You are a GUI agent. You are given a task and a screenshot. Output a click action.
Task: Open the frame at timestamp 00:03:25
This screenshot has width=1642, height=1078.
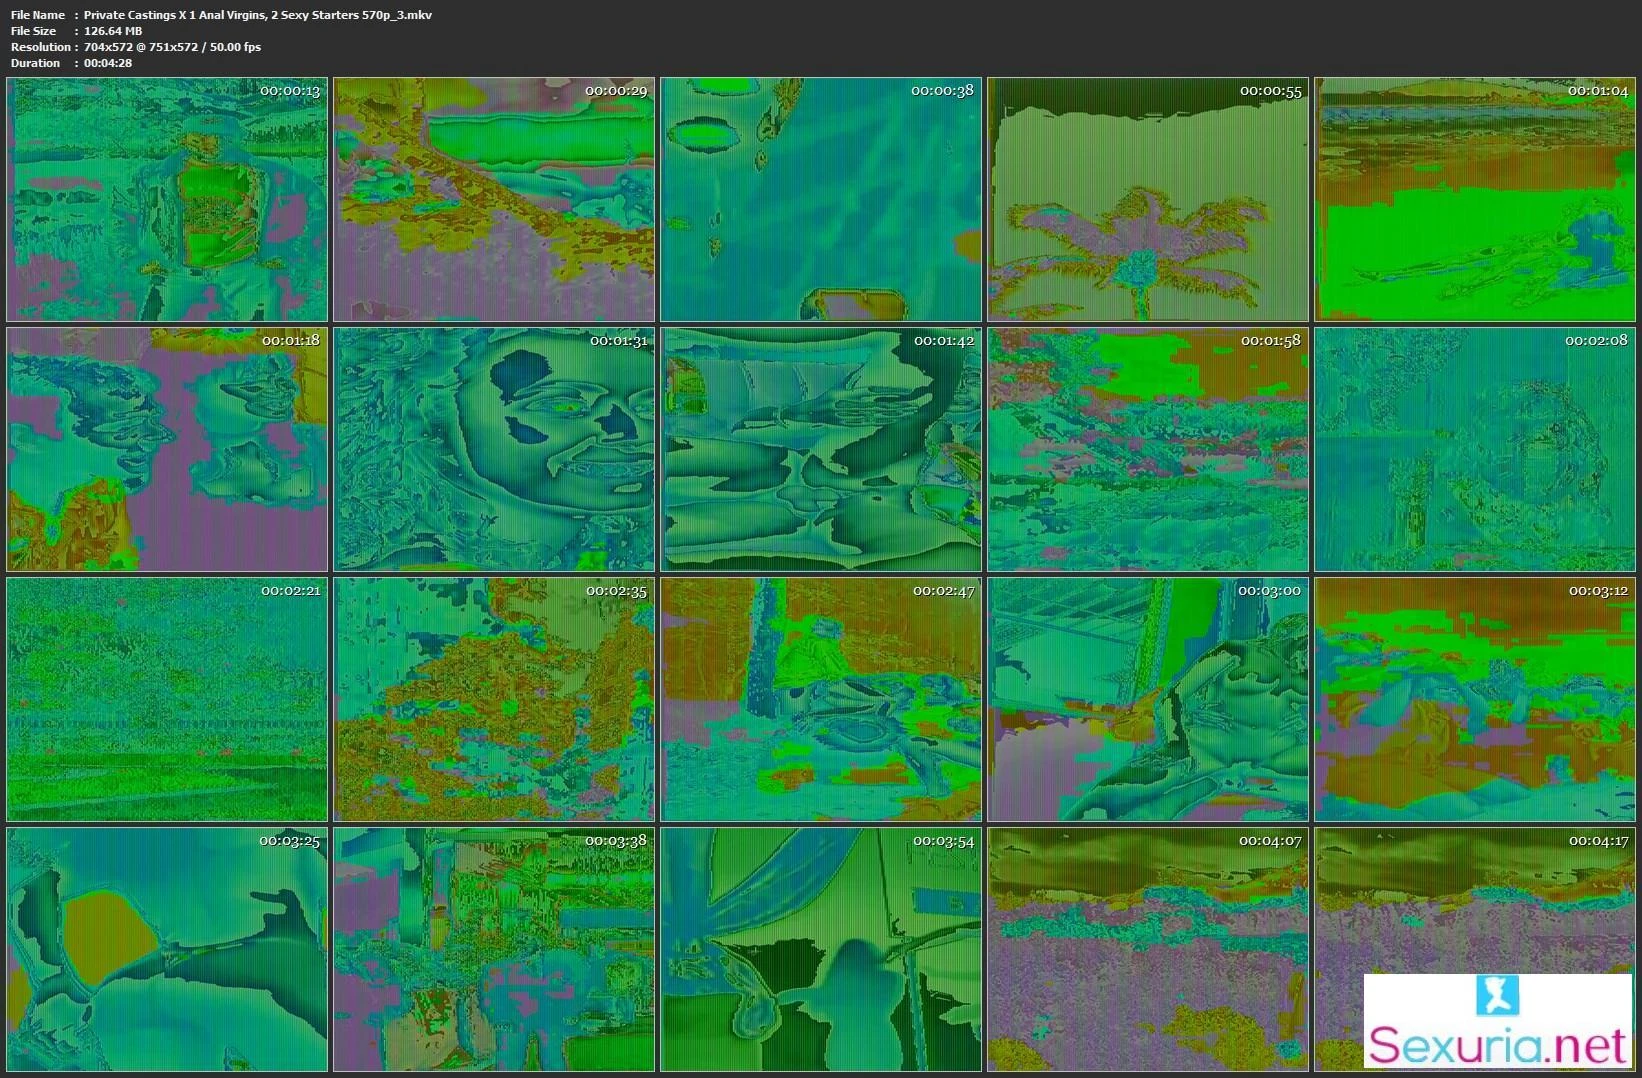pyautogui.click(x=167, y=949)
